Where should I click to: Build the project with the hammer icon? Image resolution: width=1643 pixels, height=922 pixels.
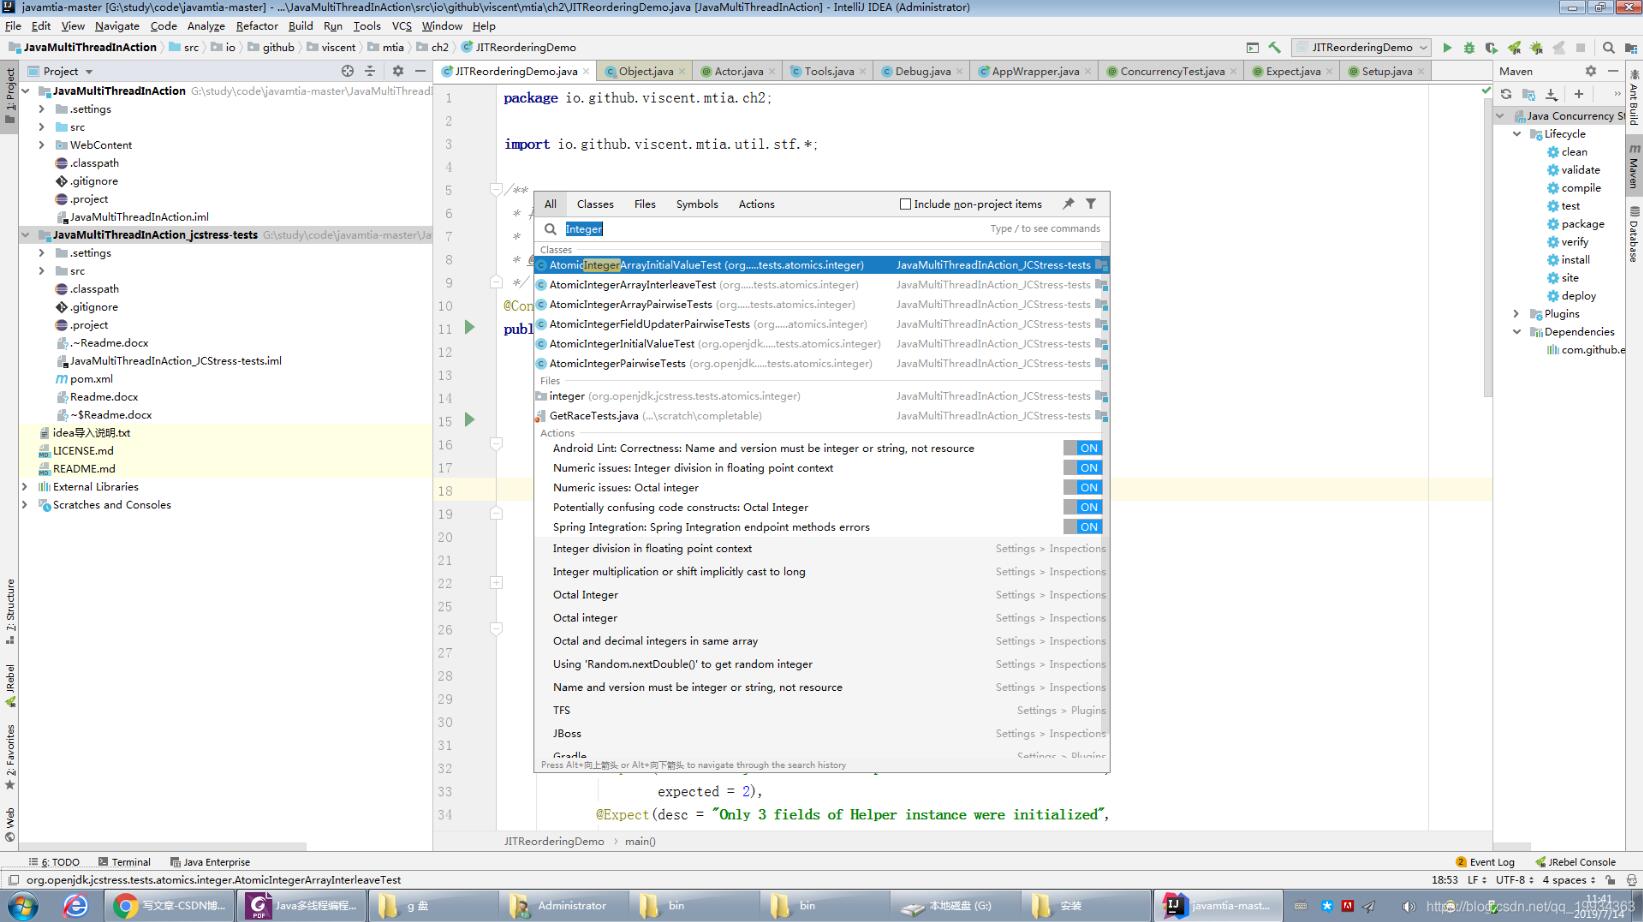[1274, 47]
